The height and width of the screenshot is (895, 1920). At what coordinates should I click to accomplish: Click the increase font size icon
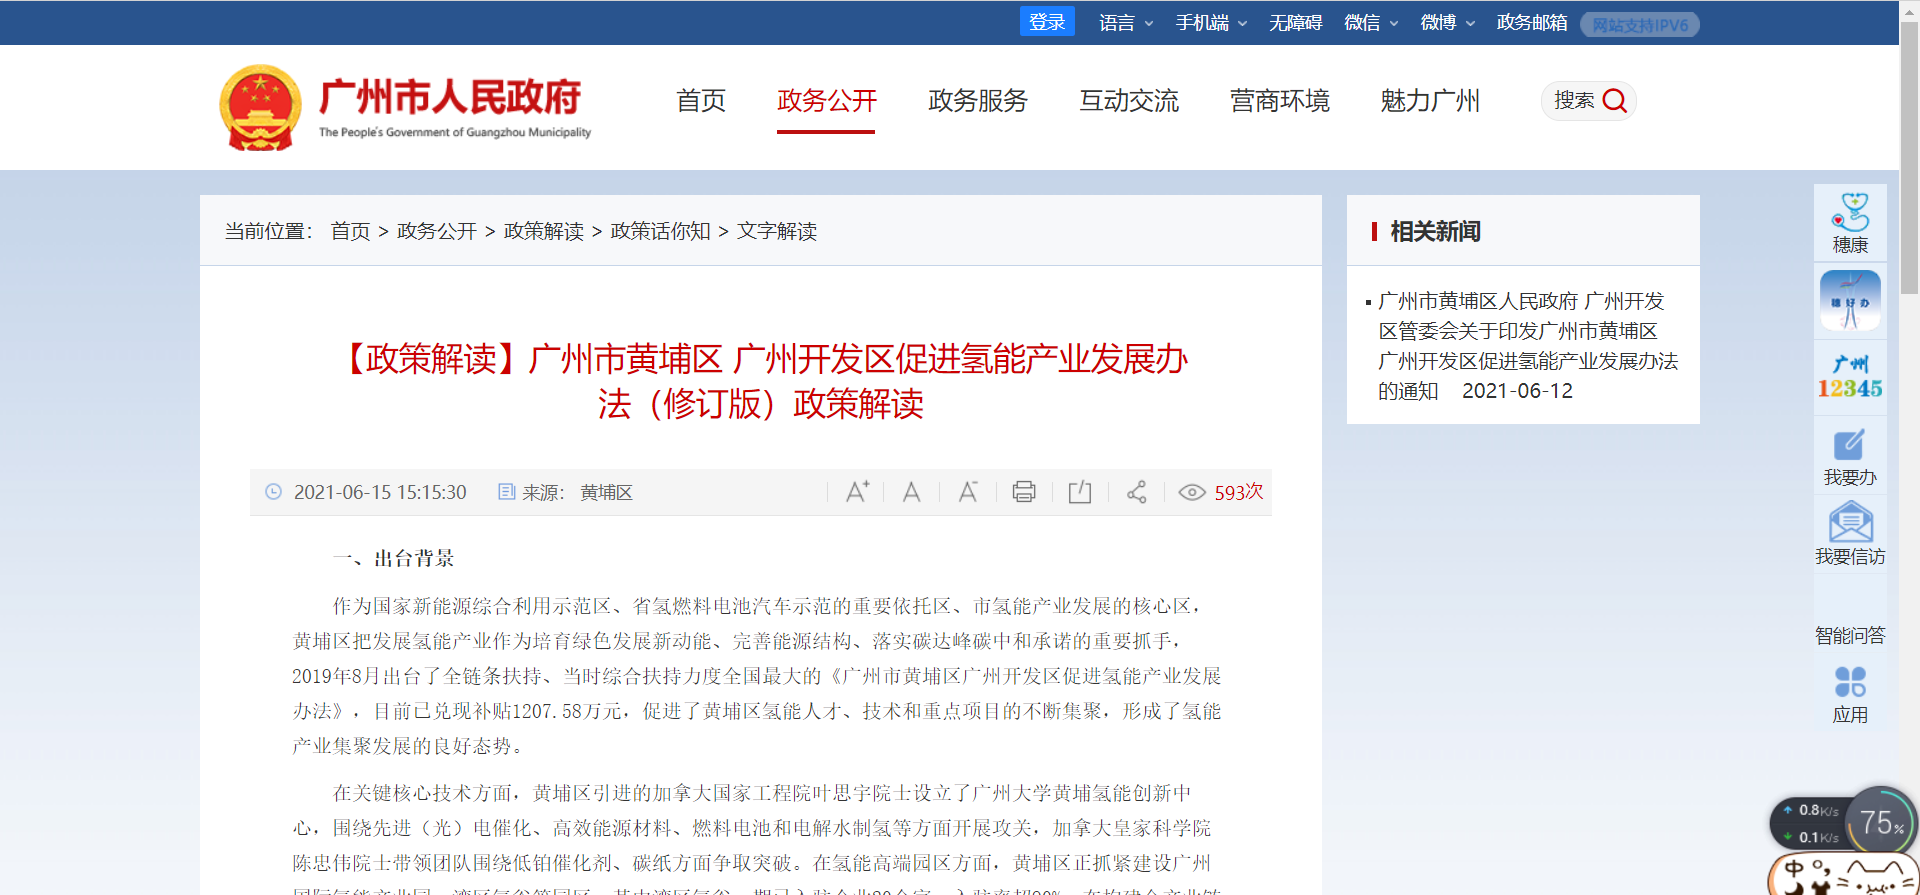coord(857,492)
